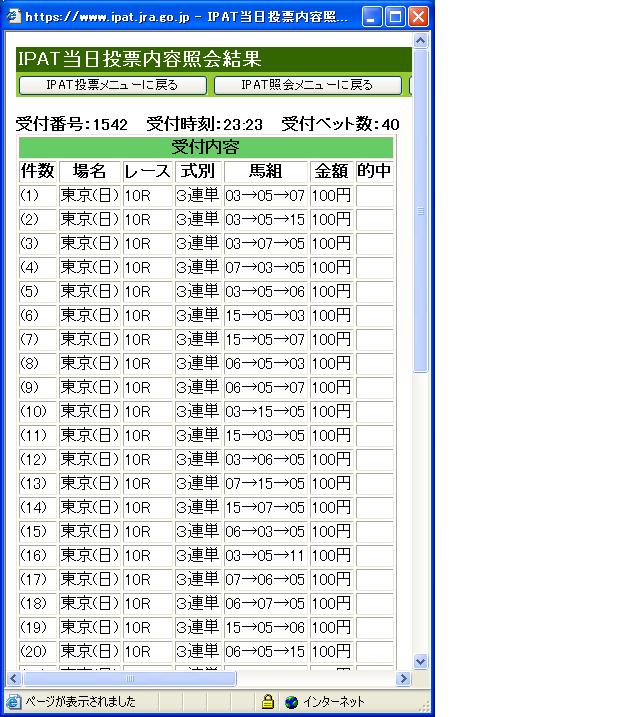This screenshot has height=717, width=640.
Task: Click the 受付時刻:23:23 text
Action: coord(204,124)
